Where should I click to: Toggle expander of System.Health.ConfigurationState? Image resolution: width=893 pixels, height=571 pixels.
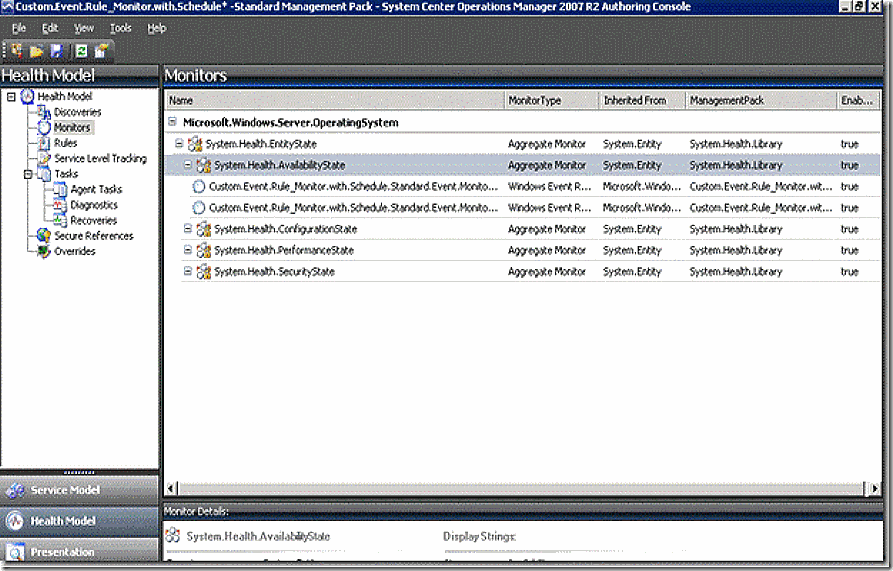pos(187,228)
